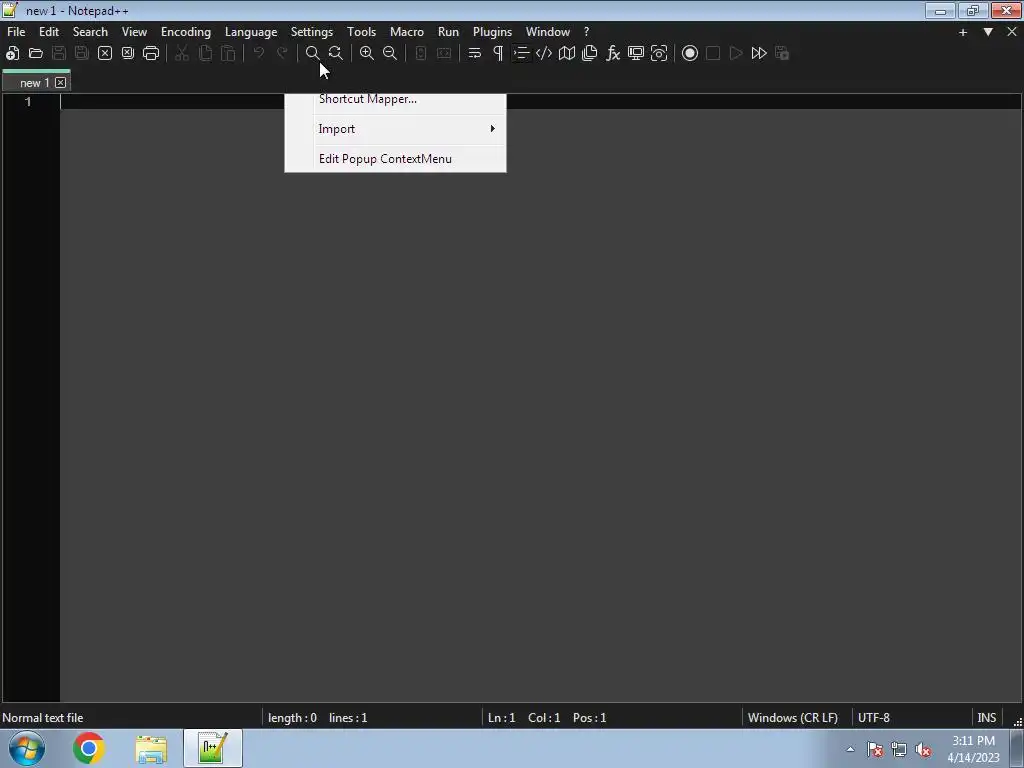The width and height of the screenshot is (1024, 768).
Task: Open Replace via the toolbar icon
Action: (336, 54)
